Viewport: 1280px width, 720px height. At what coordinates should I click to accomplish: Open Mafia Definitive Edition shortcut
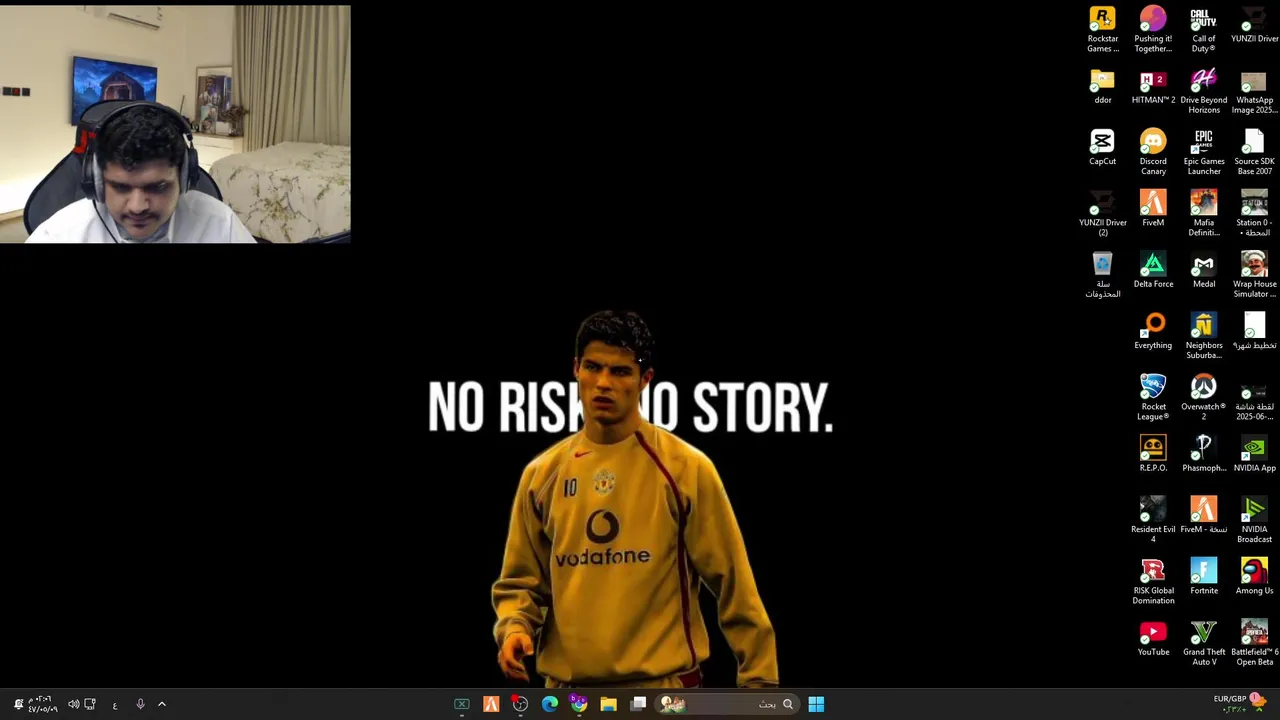[1204, 214]
